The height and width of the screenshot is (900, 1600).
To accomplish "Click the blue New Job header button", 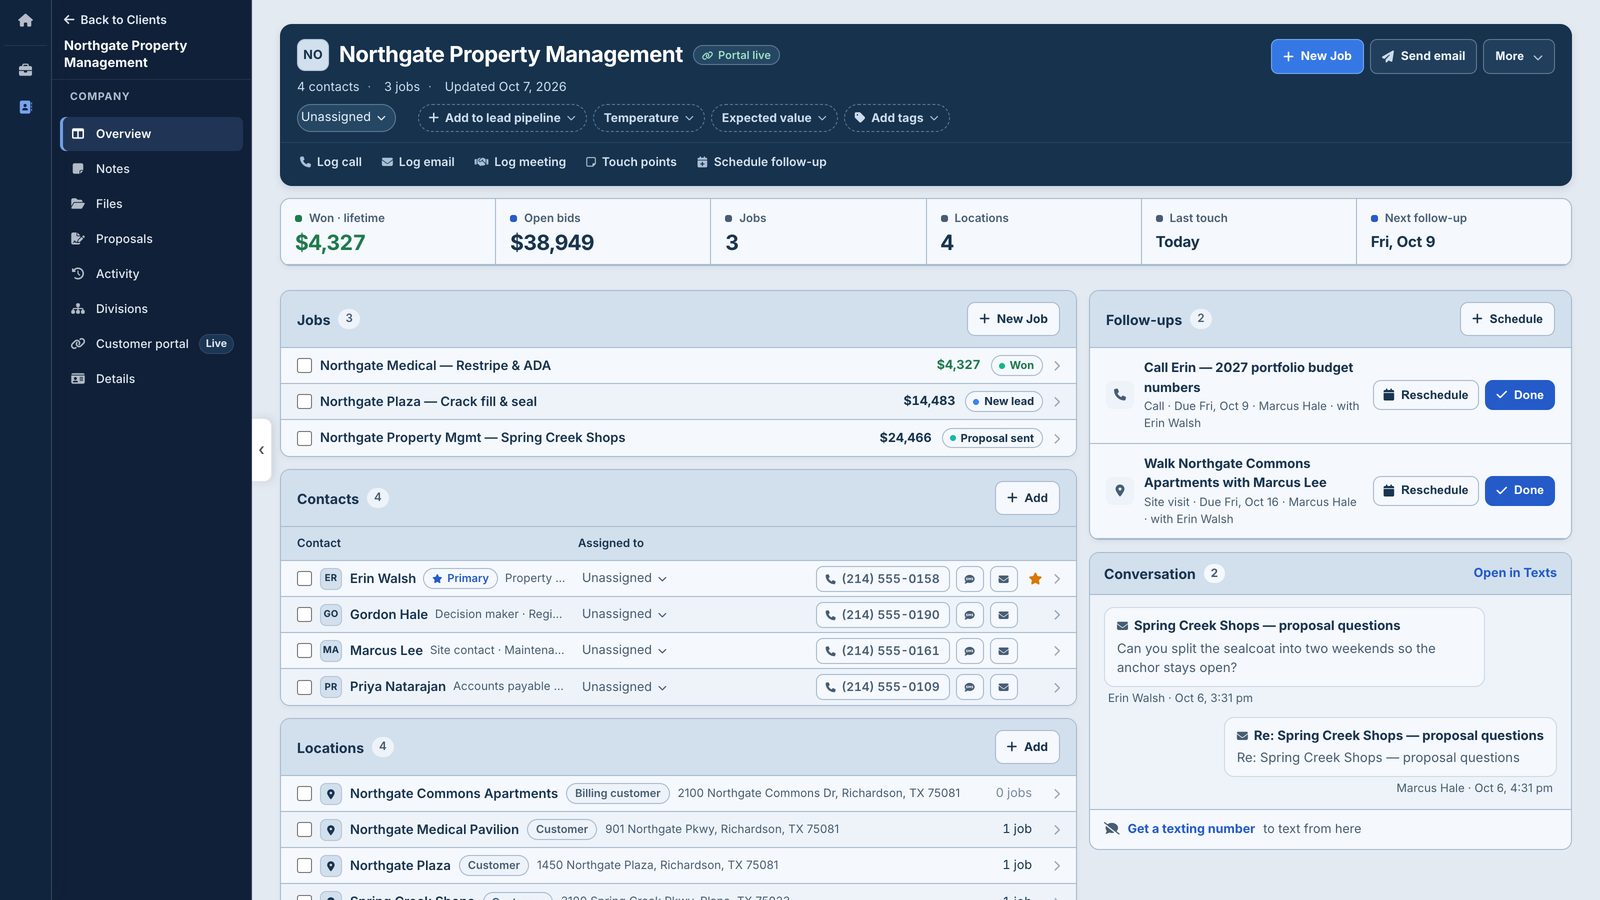I will [1317, 57].
